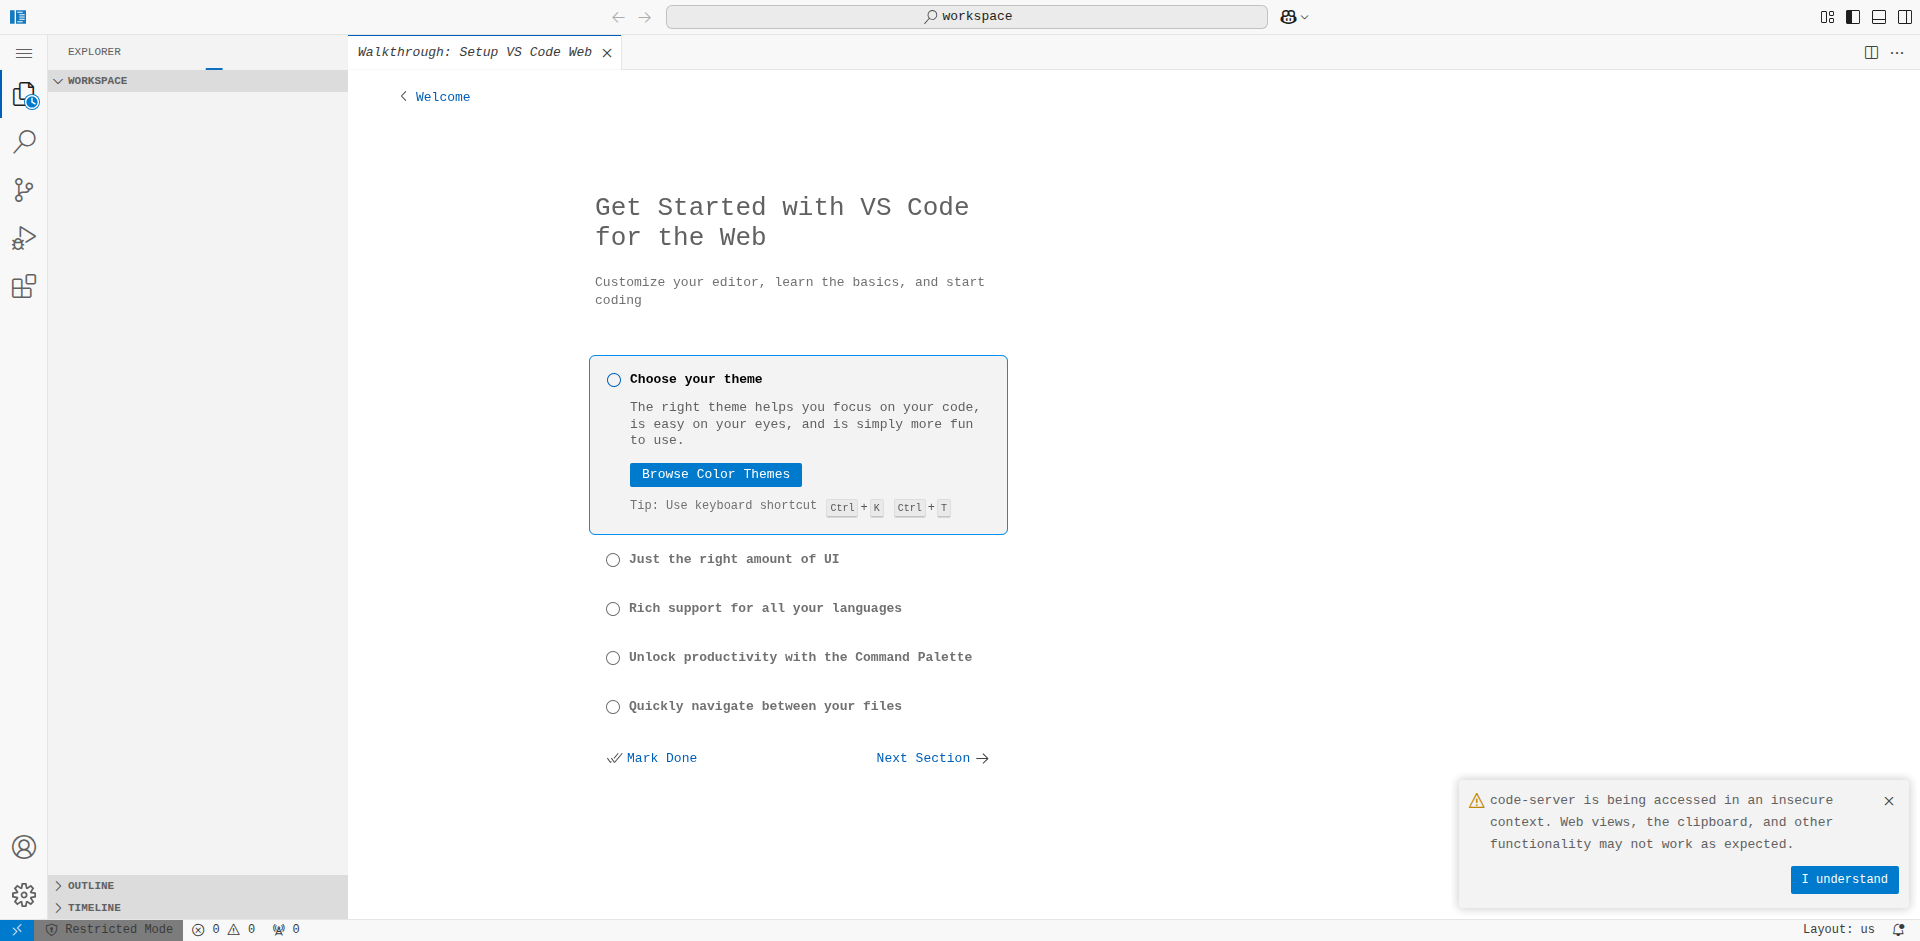Open notifications bell in status bar
The height and width of the screenshot is (941, 1920).
(x=1898, y=930)
